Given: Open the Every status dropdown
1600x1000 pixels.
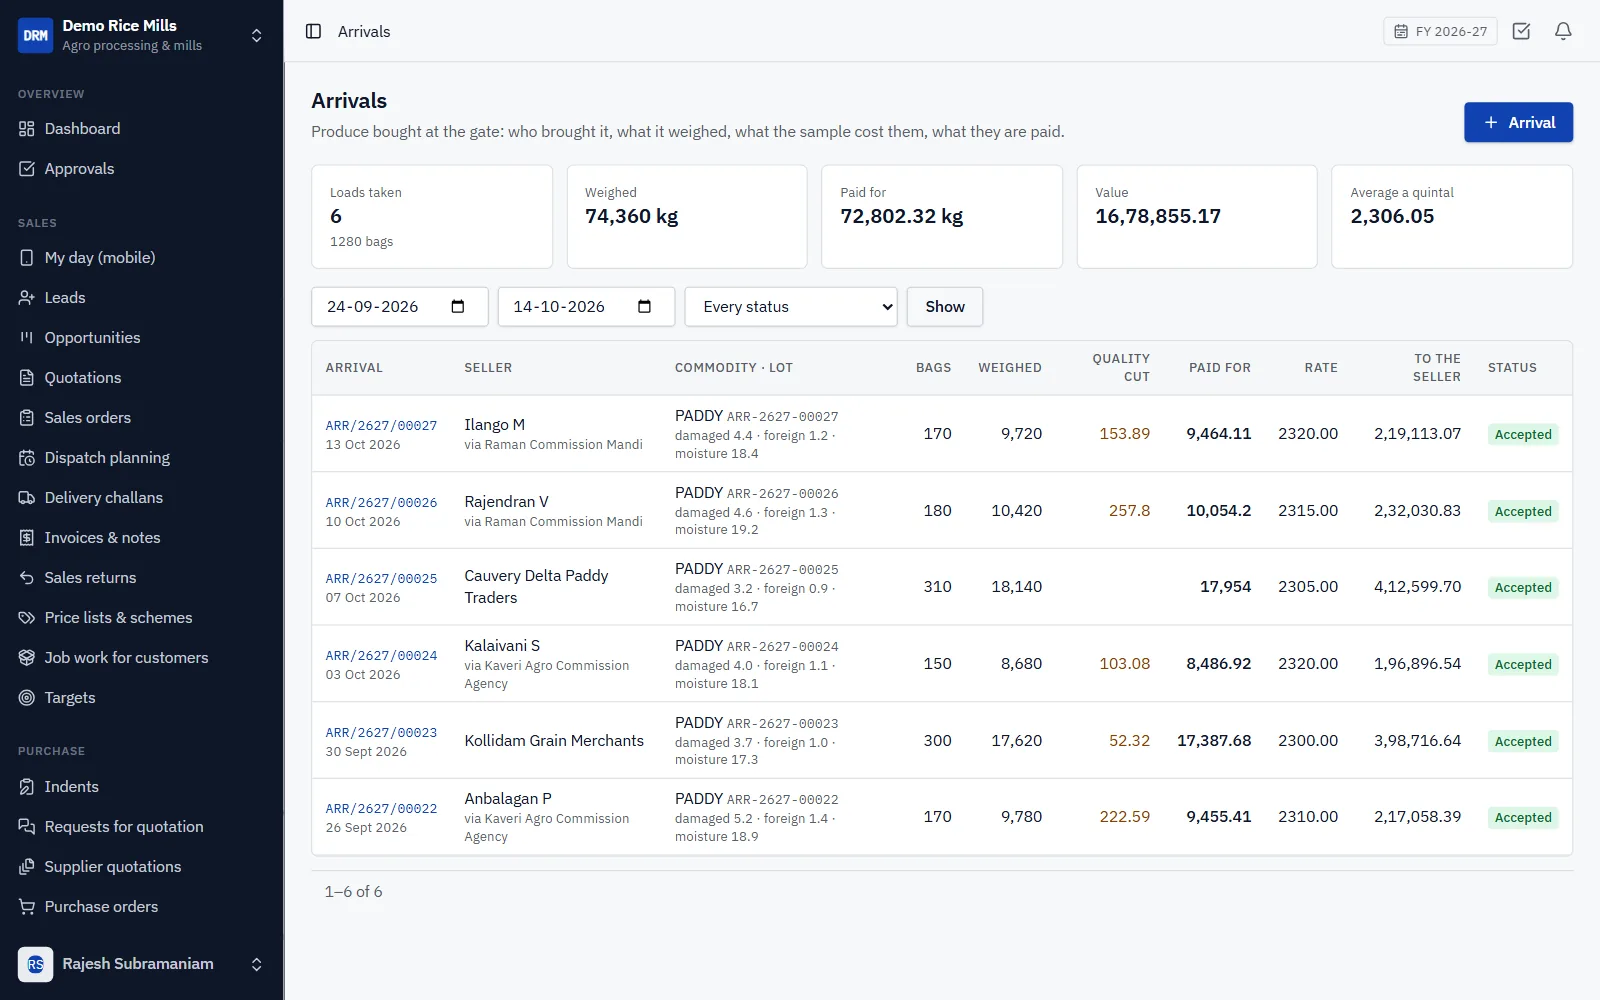Looking at the screenshot, I should [x=791, y=307].
